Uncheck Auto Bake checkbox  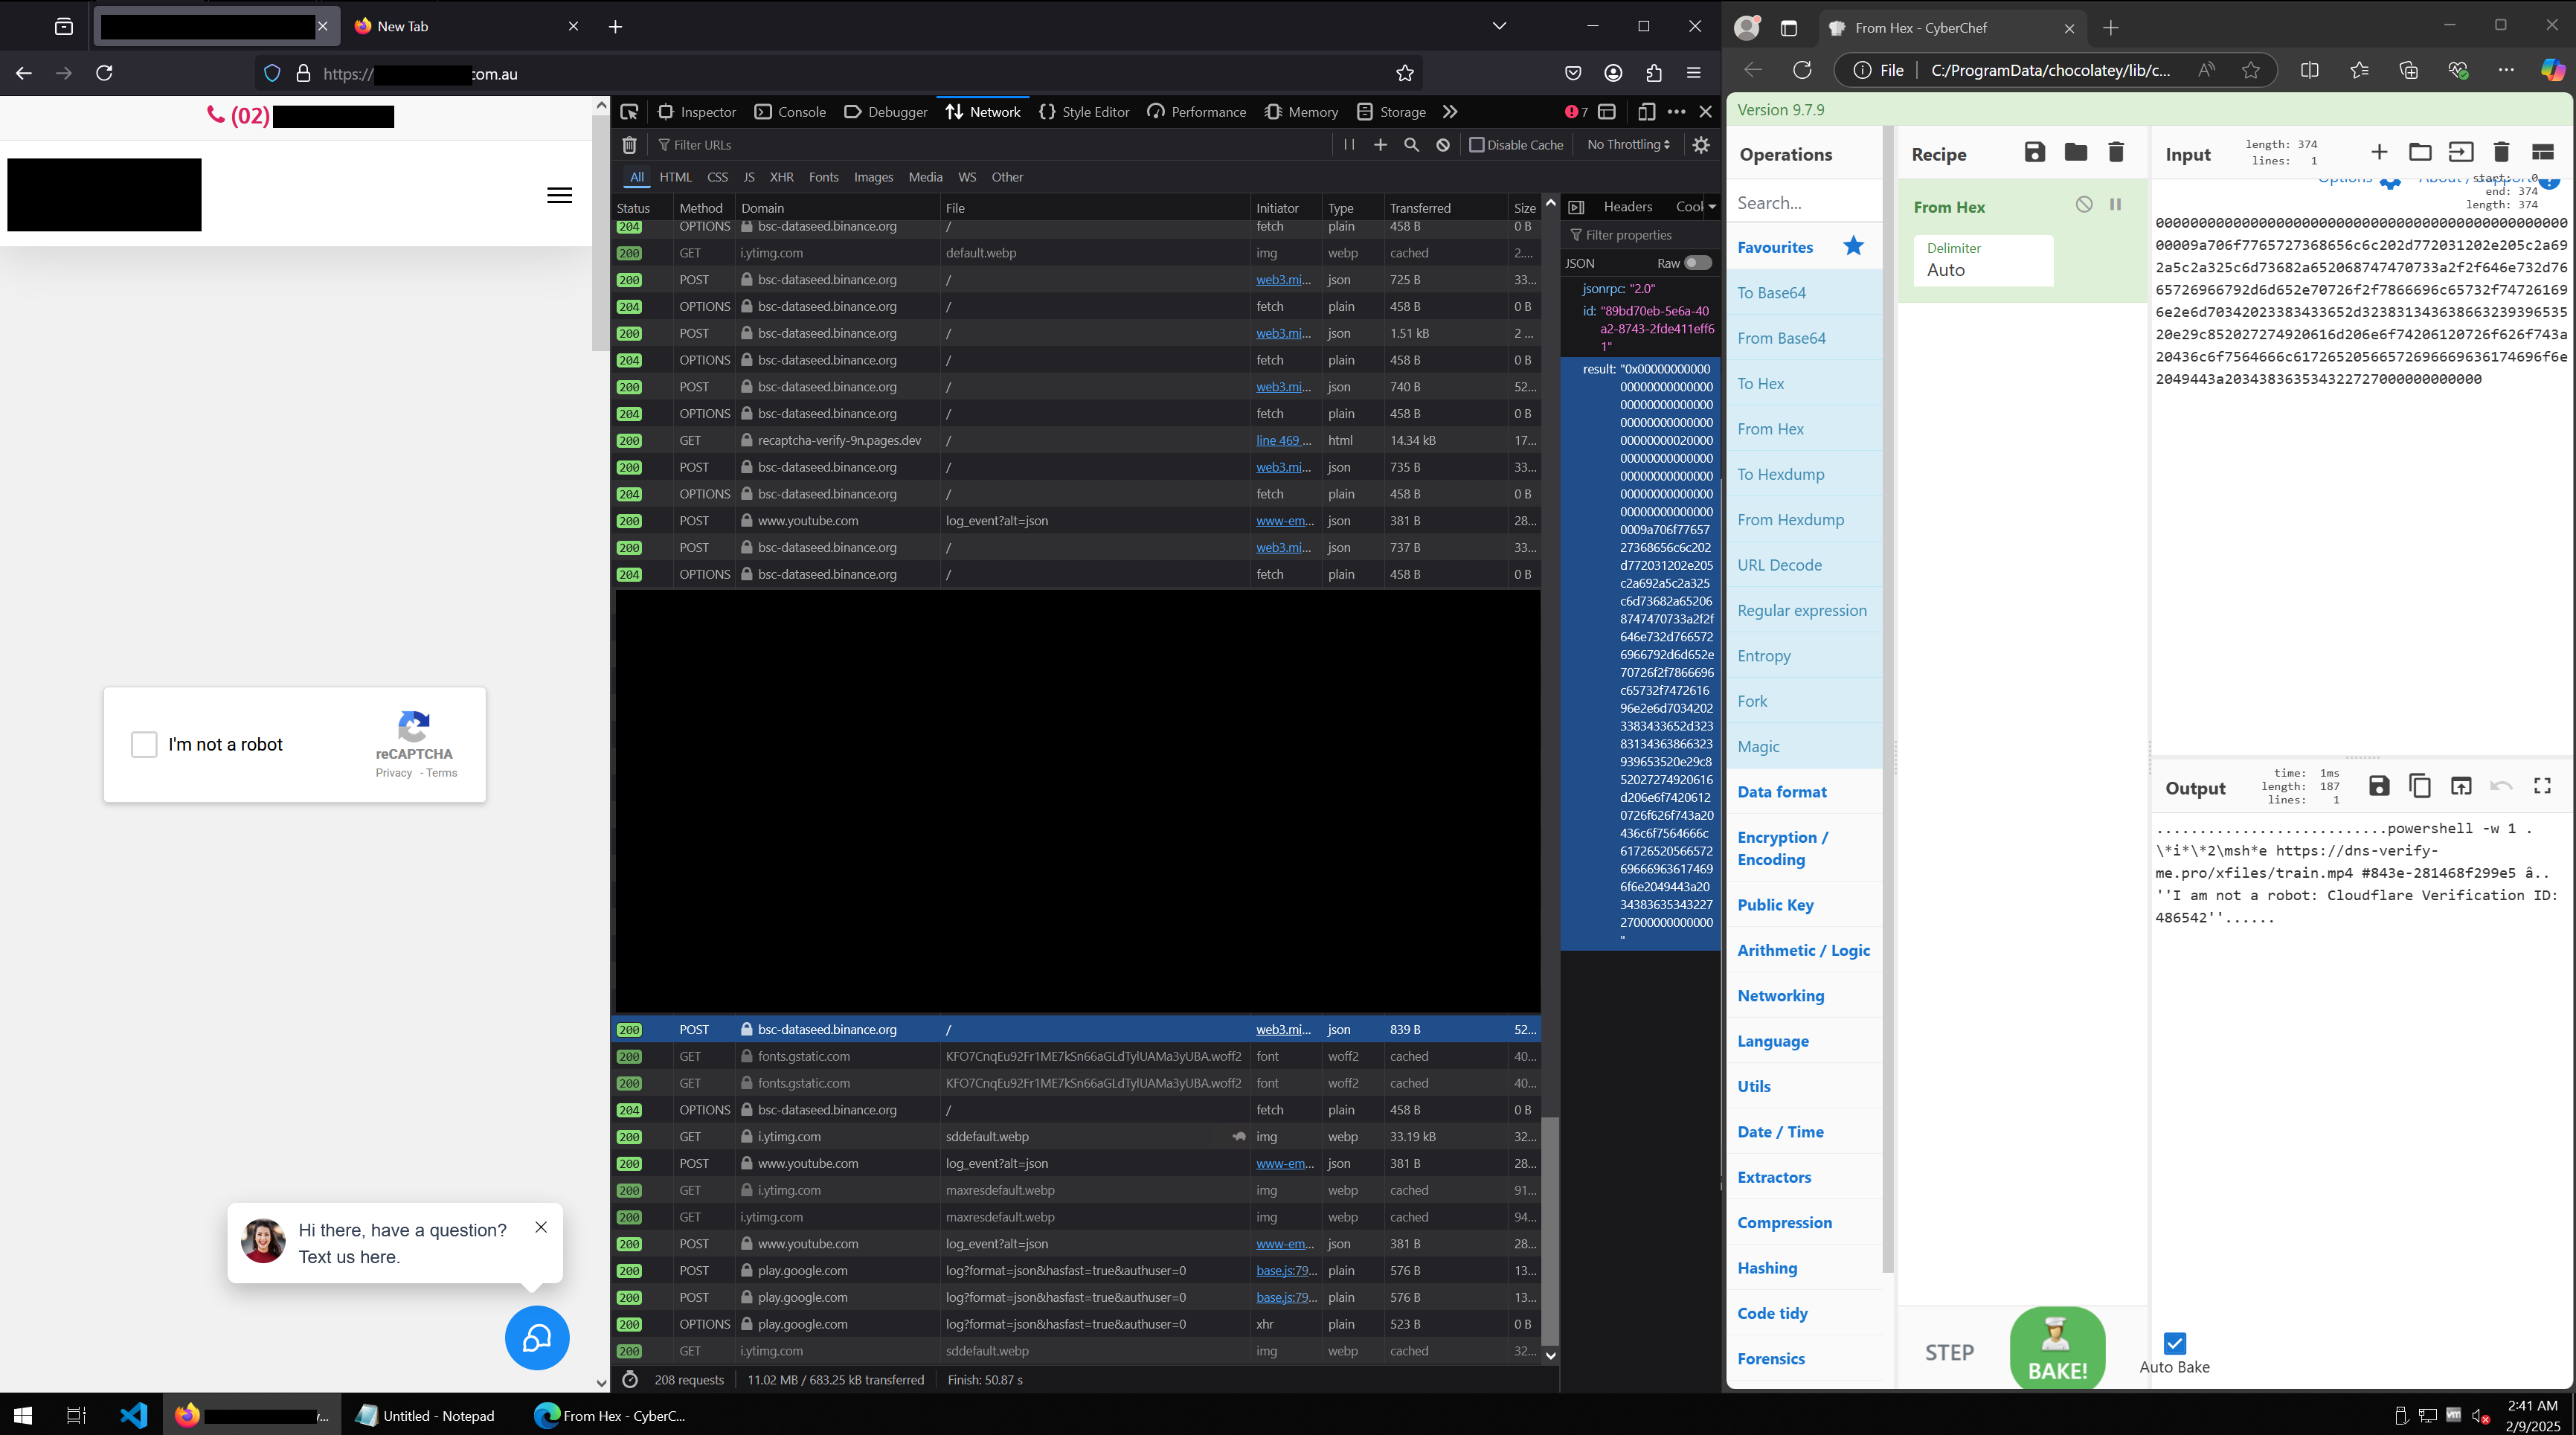(x=2175, y=1343)
